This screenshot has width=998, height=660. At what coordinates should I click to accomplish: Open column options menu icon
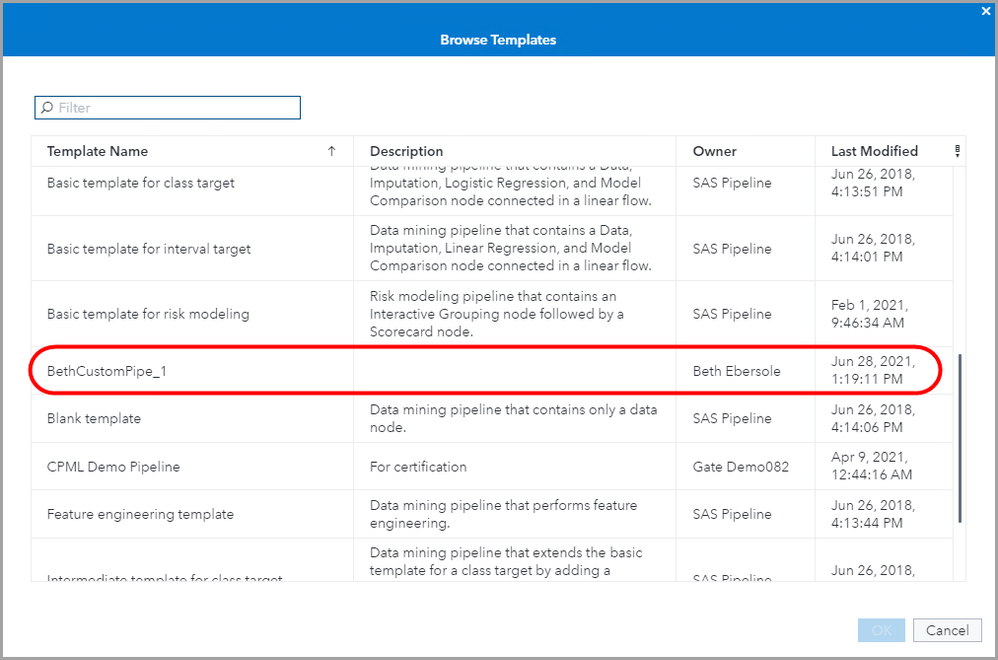[x=957, y=152]
